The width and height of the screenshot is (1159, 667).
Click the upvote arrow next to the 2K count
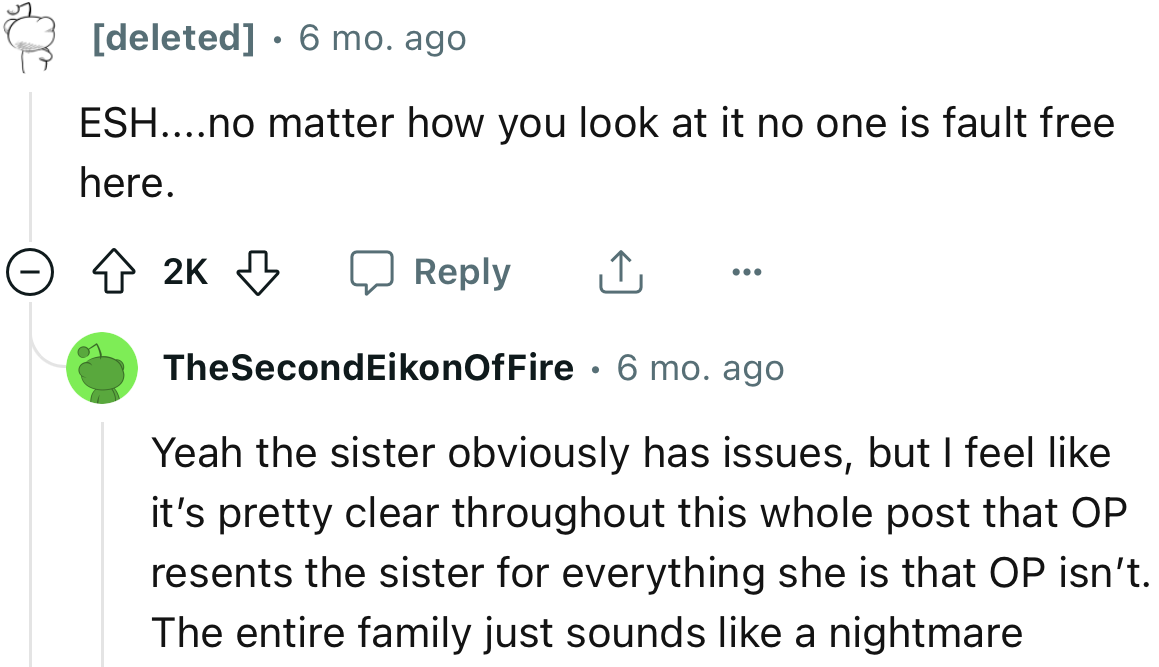pos(115,270)
